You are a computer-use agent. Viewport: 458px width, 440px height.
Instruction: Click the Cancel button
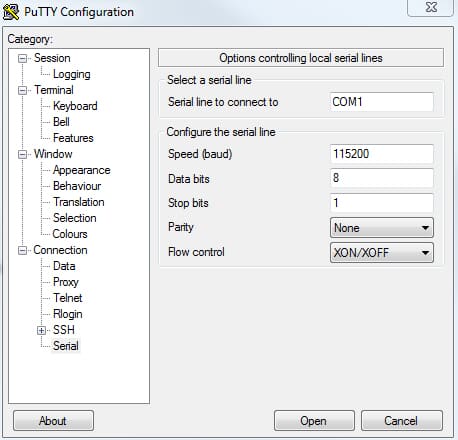(402, 421)
